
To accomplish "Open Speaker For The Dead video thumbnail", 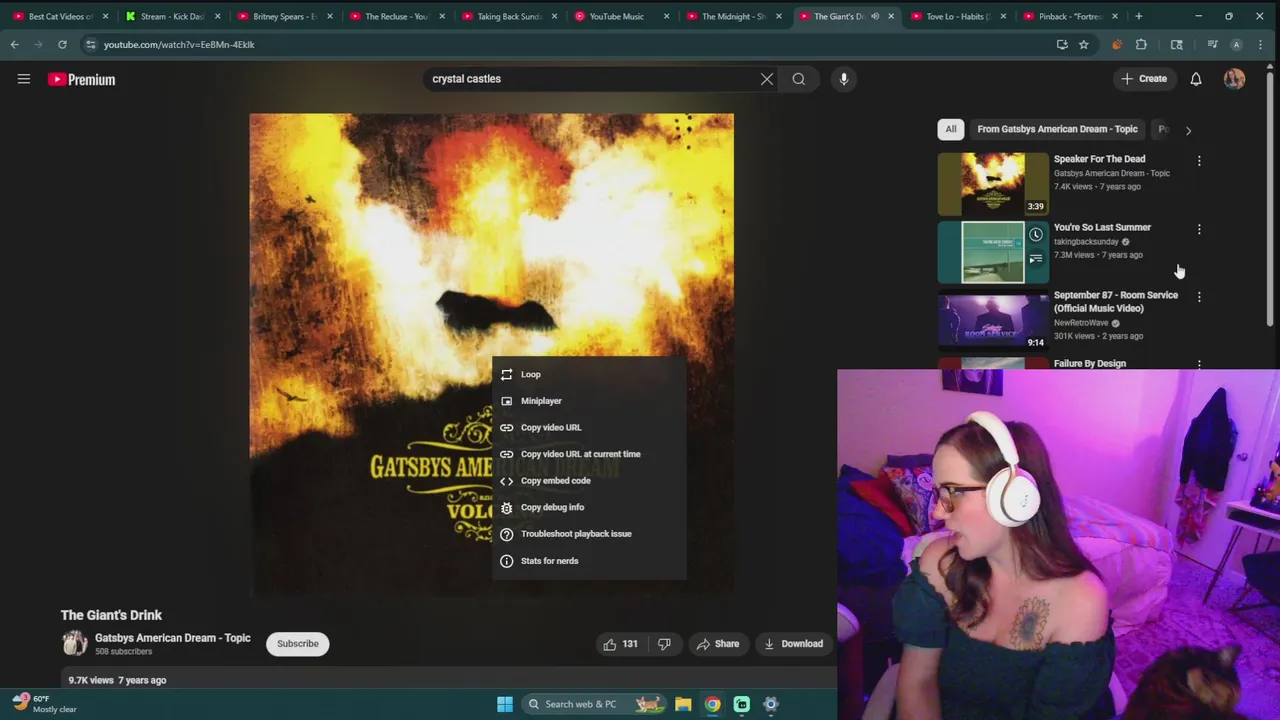I will [x=993, y=184].
